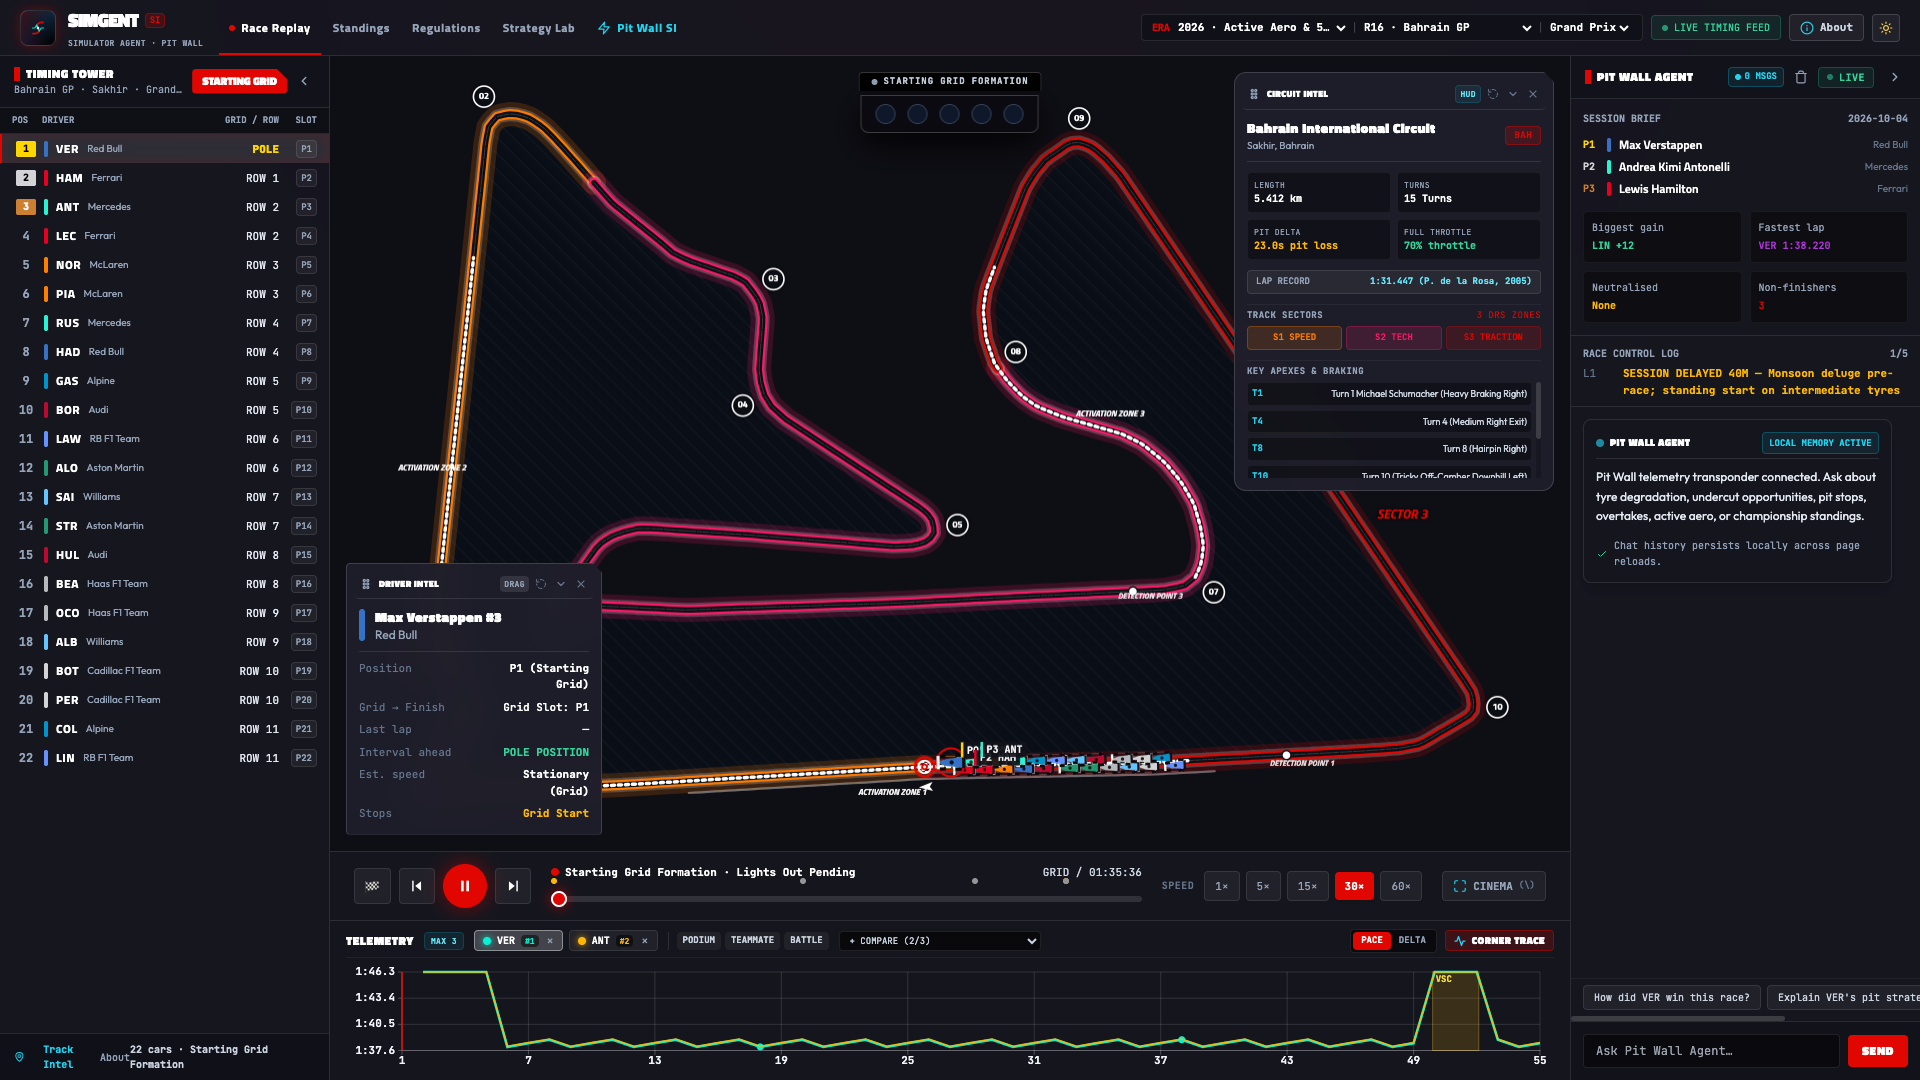Viewport: 1920px width, 1080px height.
Task: Jump to chequered flag finish button
Action: (372, 886)
